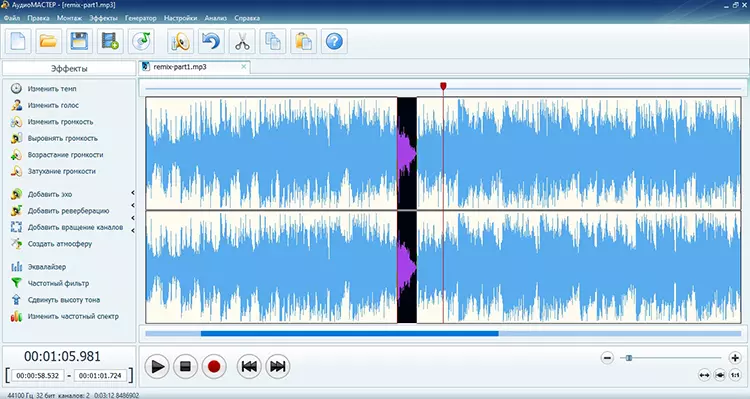Paste with the clipboard toolbar icon

click(x=304, y=42)
